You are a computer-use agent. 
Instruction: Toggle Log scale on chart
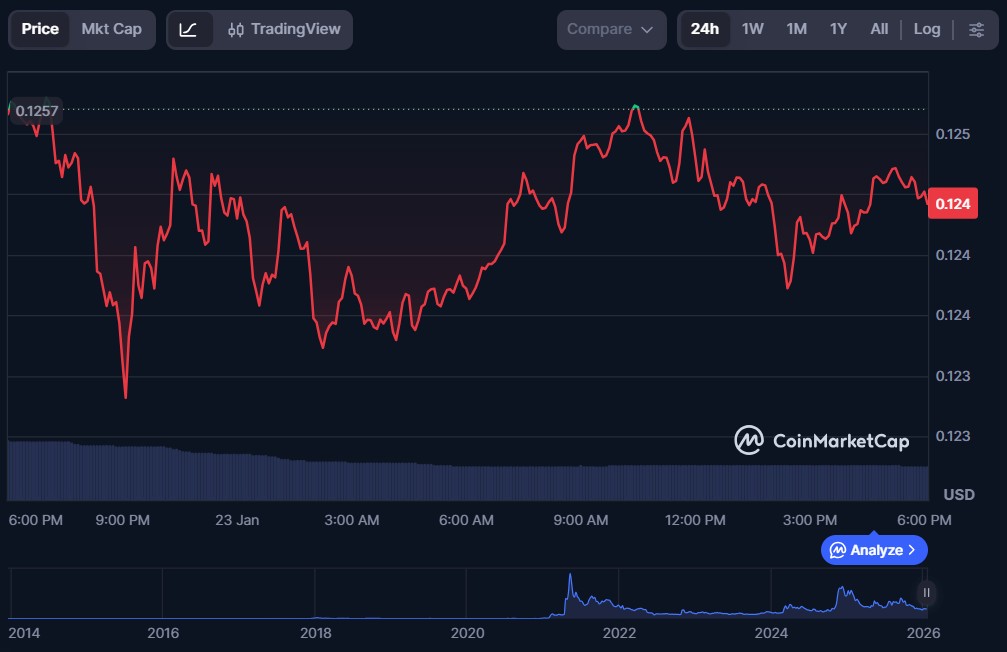pyautogui.click(x=927, y=29)
